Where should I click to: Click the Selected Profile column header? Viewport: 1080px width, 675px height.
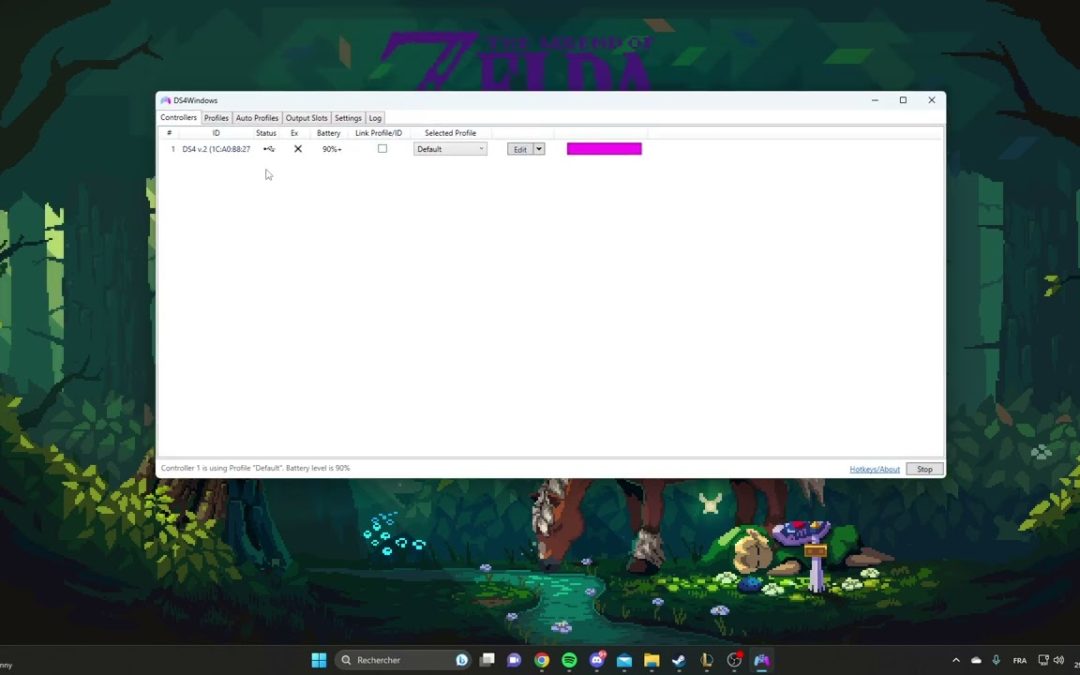point(450,133)
